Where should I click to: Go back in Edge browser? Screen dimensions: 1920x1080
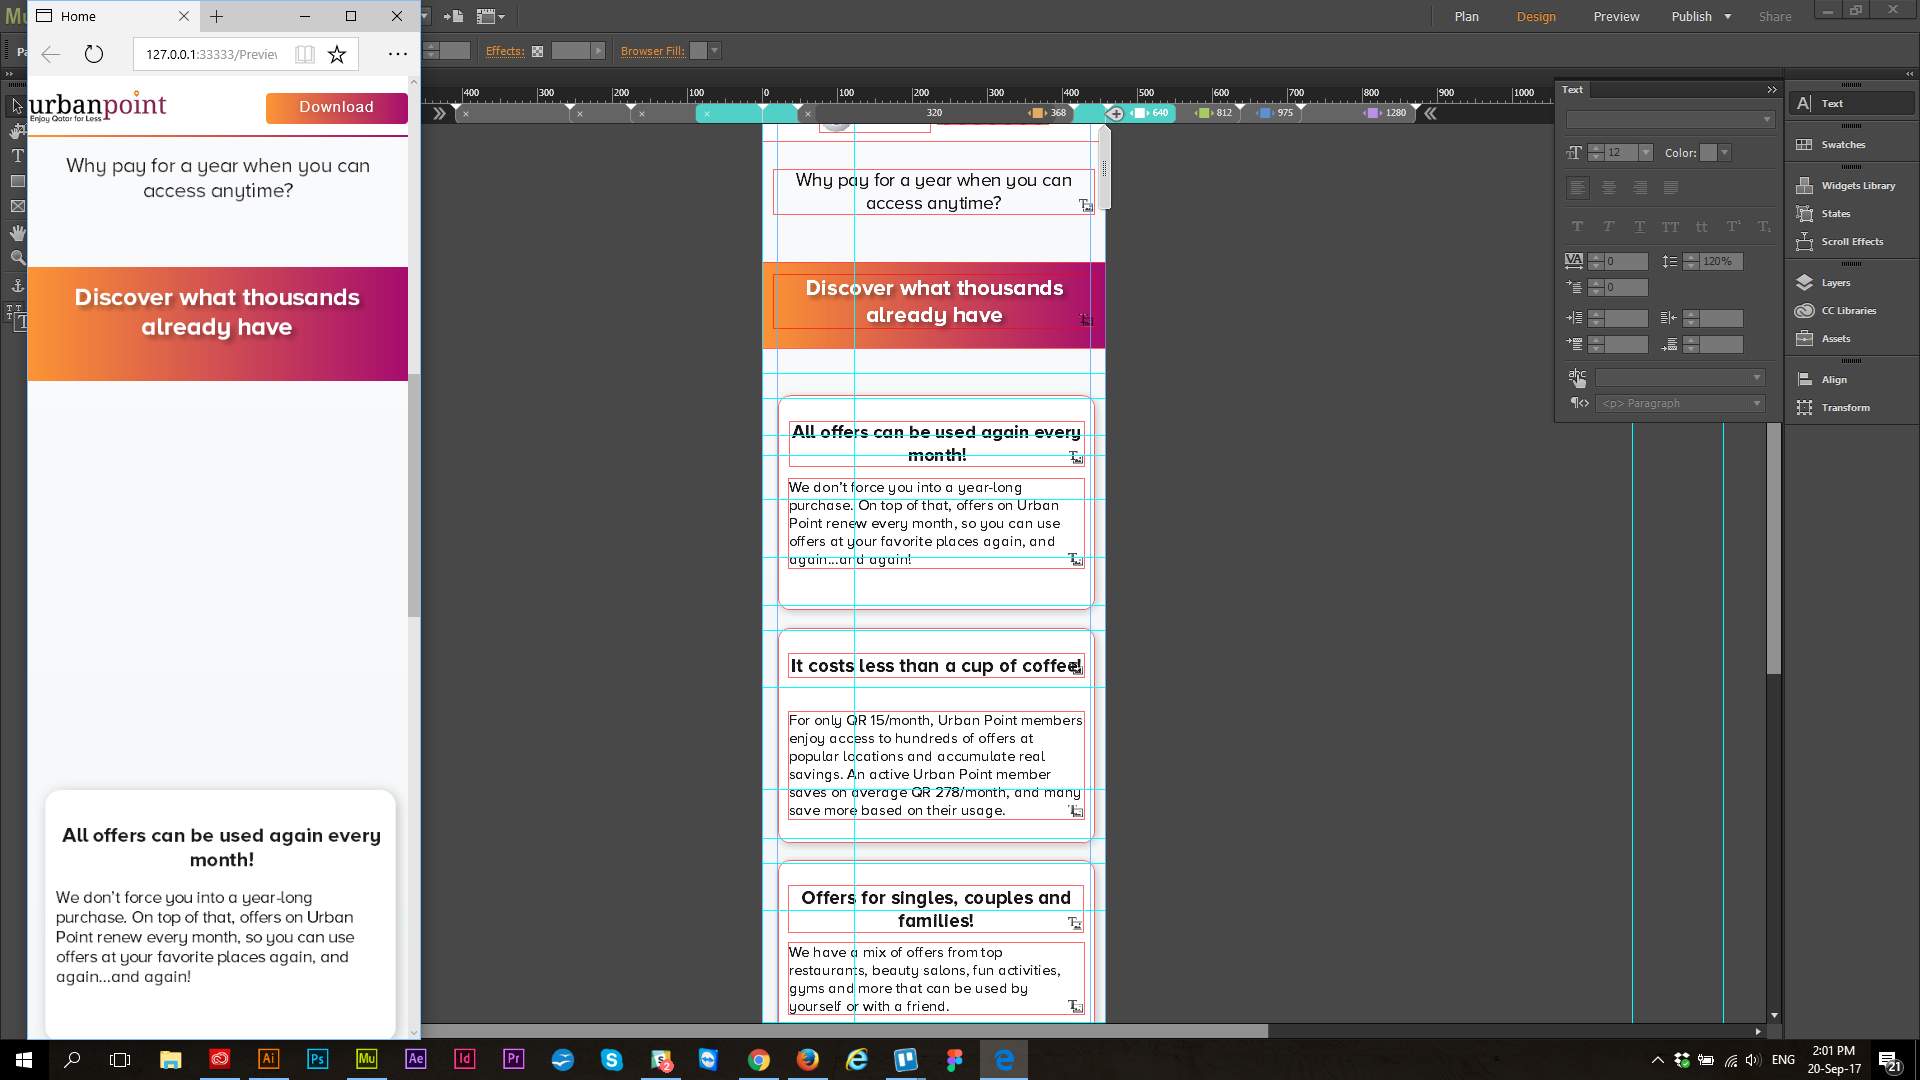pyautogui.click(x=51, y=54)
